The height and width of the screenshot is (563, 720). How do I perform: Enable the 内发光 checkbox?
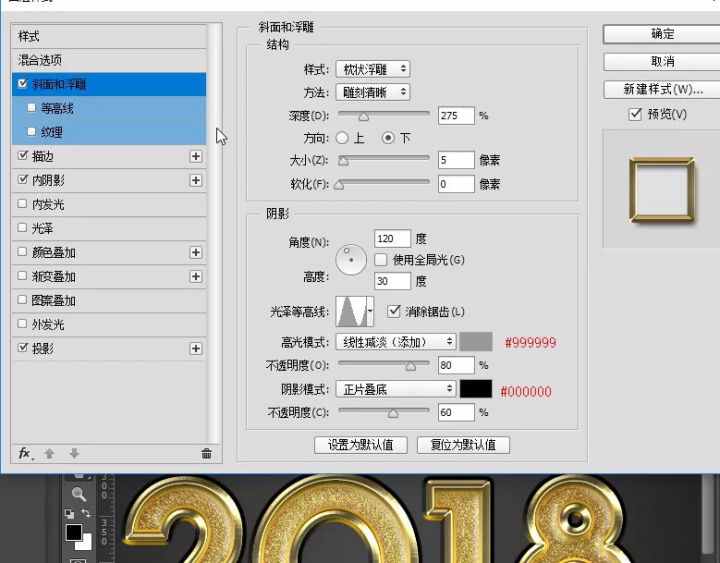tap(22, 203)
